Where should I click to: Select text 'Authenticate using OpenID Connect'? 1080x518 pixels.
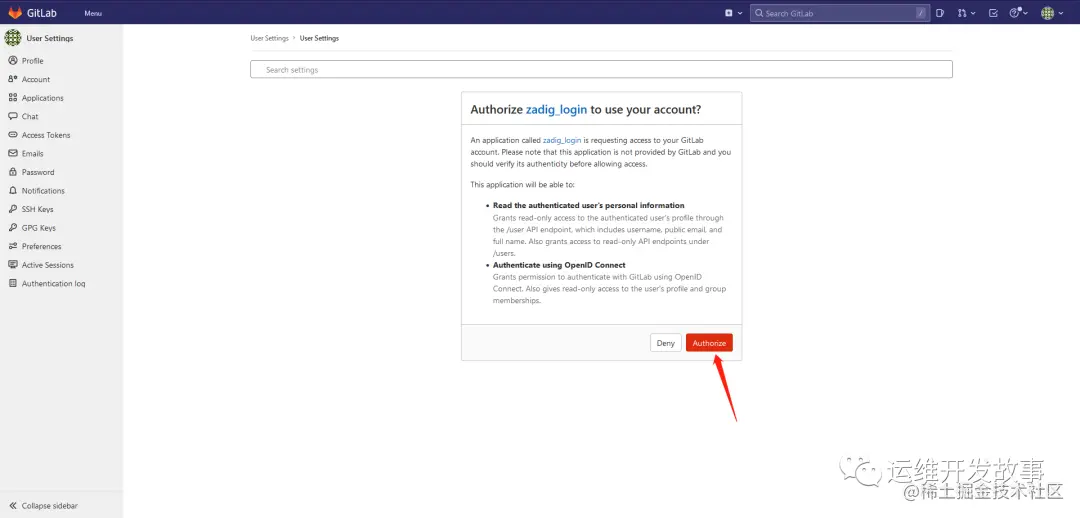559,265
